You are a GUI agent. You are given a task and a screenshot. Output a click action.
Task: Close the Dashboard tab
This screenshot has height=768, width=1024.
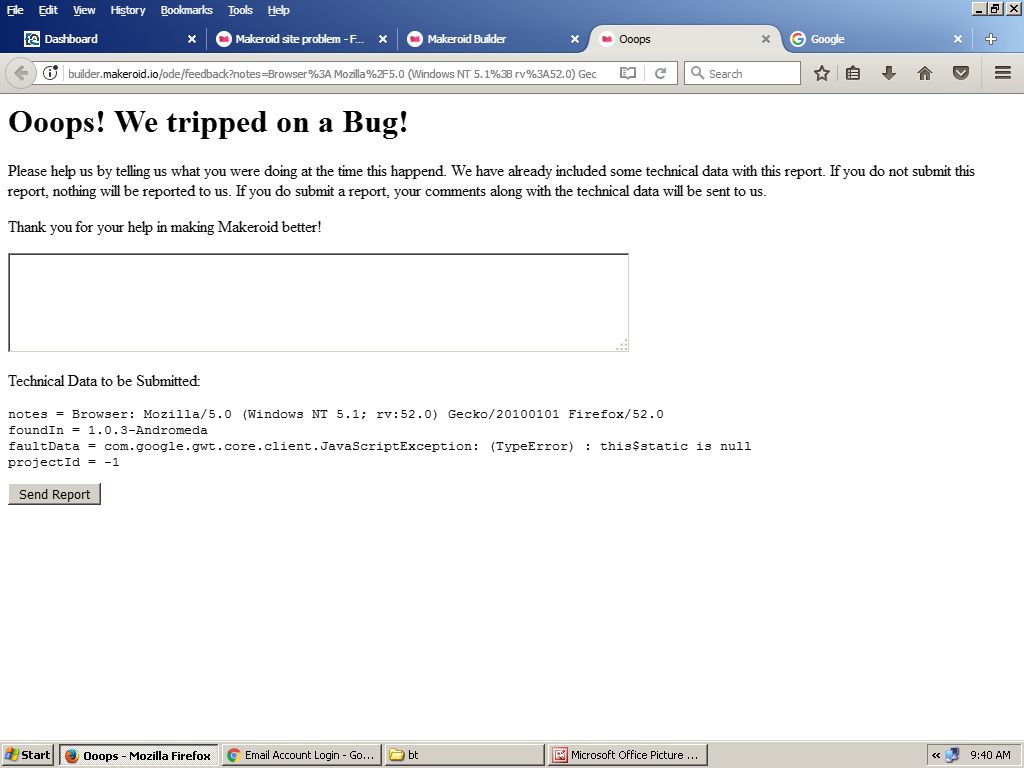191,39
